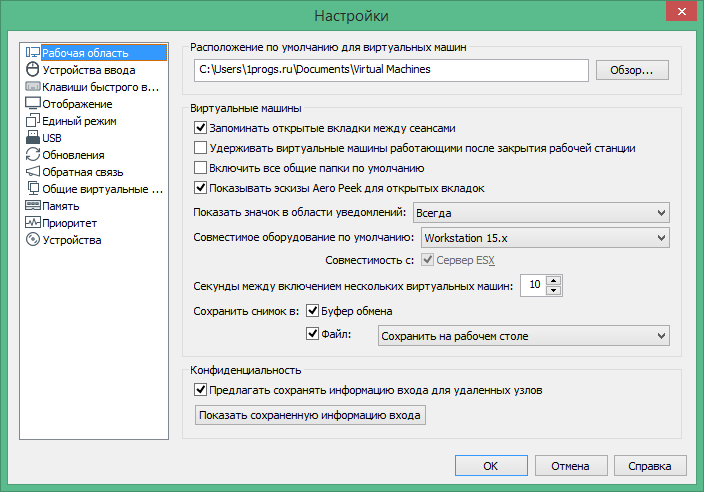
Task: Open the Показать значок в области уведомлений dropdown
Action: pos(541,212)
